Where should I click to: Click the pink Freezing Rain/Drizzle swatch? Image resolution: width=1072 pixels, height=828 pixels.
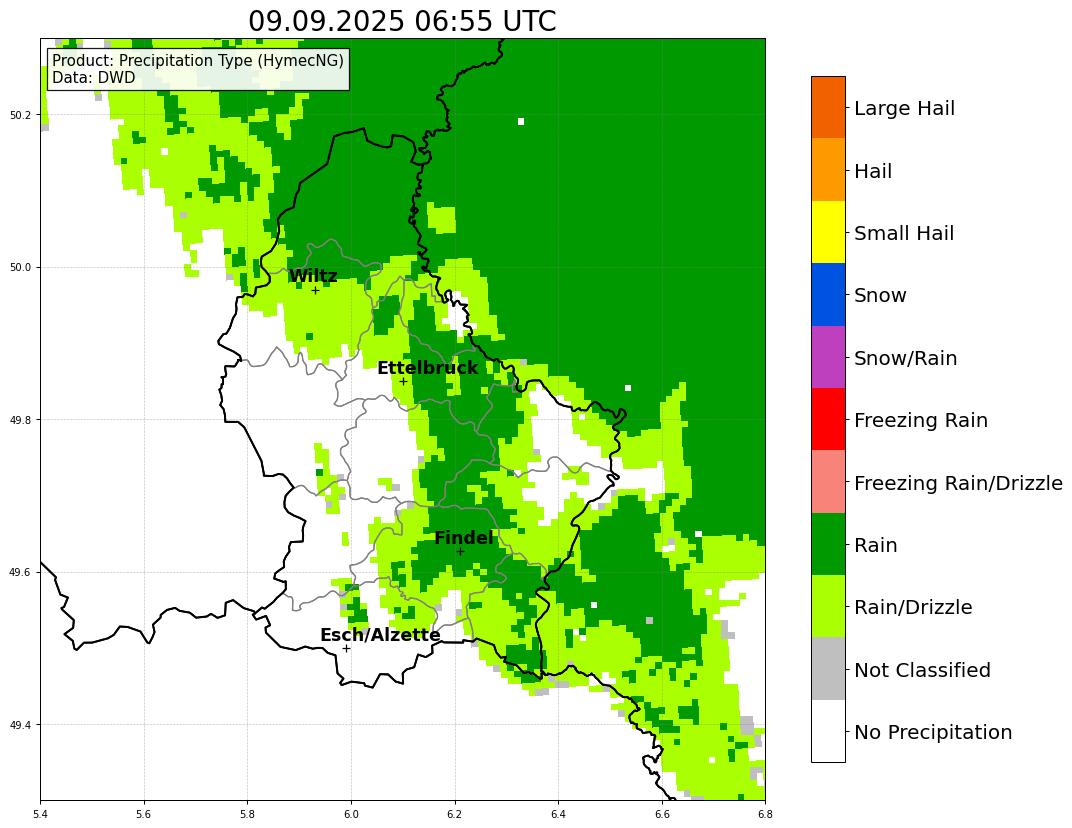pos(828,481)
